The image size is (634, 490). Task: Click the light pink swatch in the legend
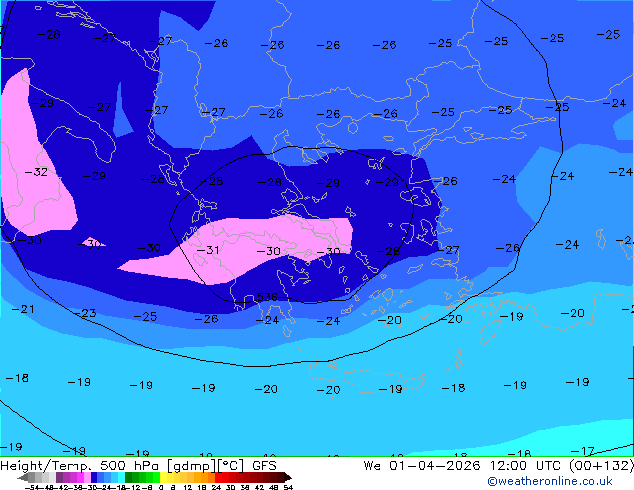click(x=87, y=477)
